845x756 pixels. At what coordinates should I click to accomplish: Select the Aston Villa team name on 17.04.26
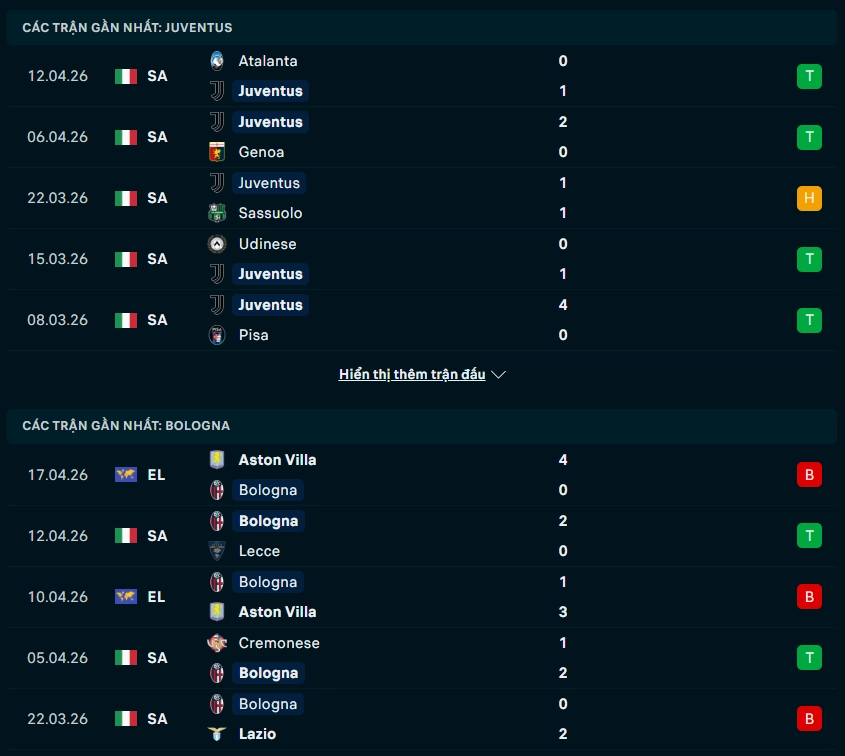click(x=277, y=460)
